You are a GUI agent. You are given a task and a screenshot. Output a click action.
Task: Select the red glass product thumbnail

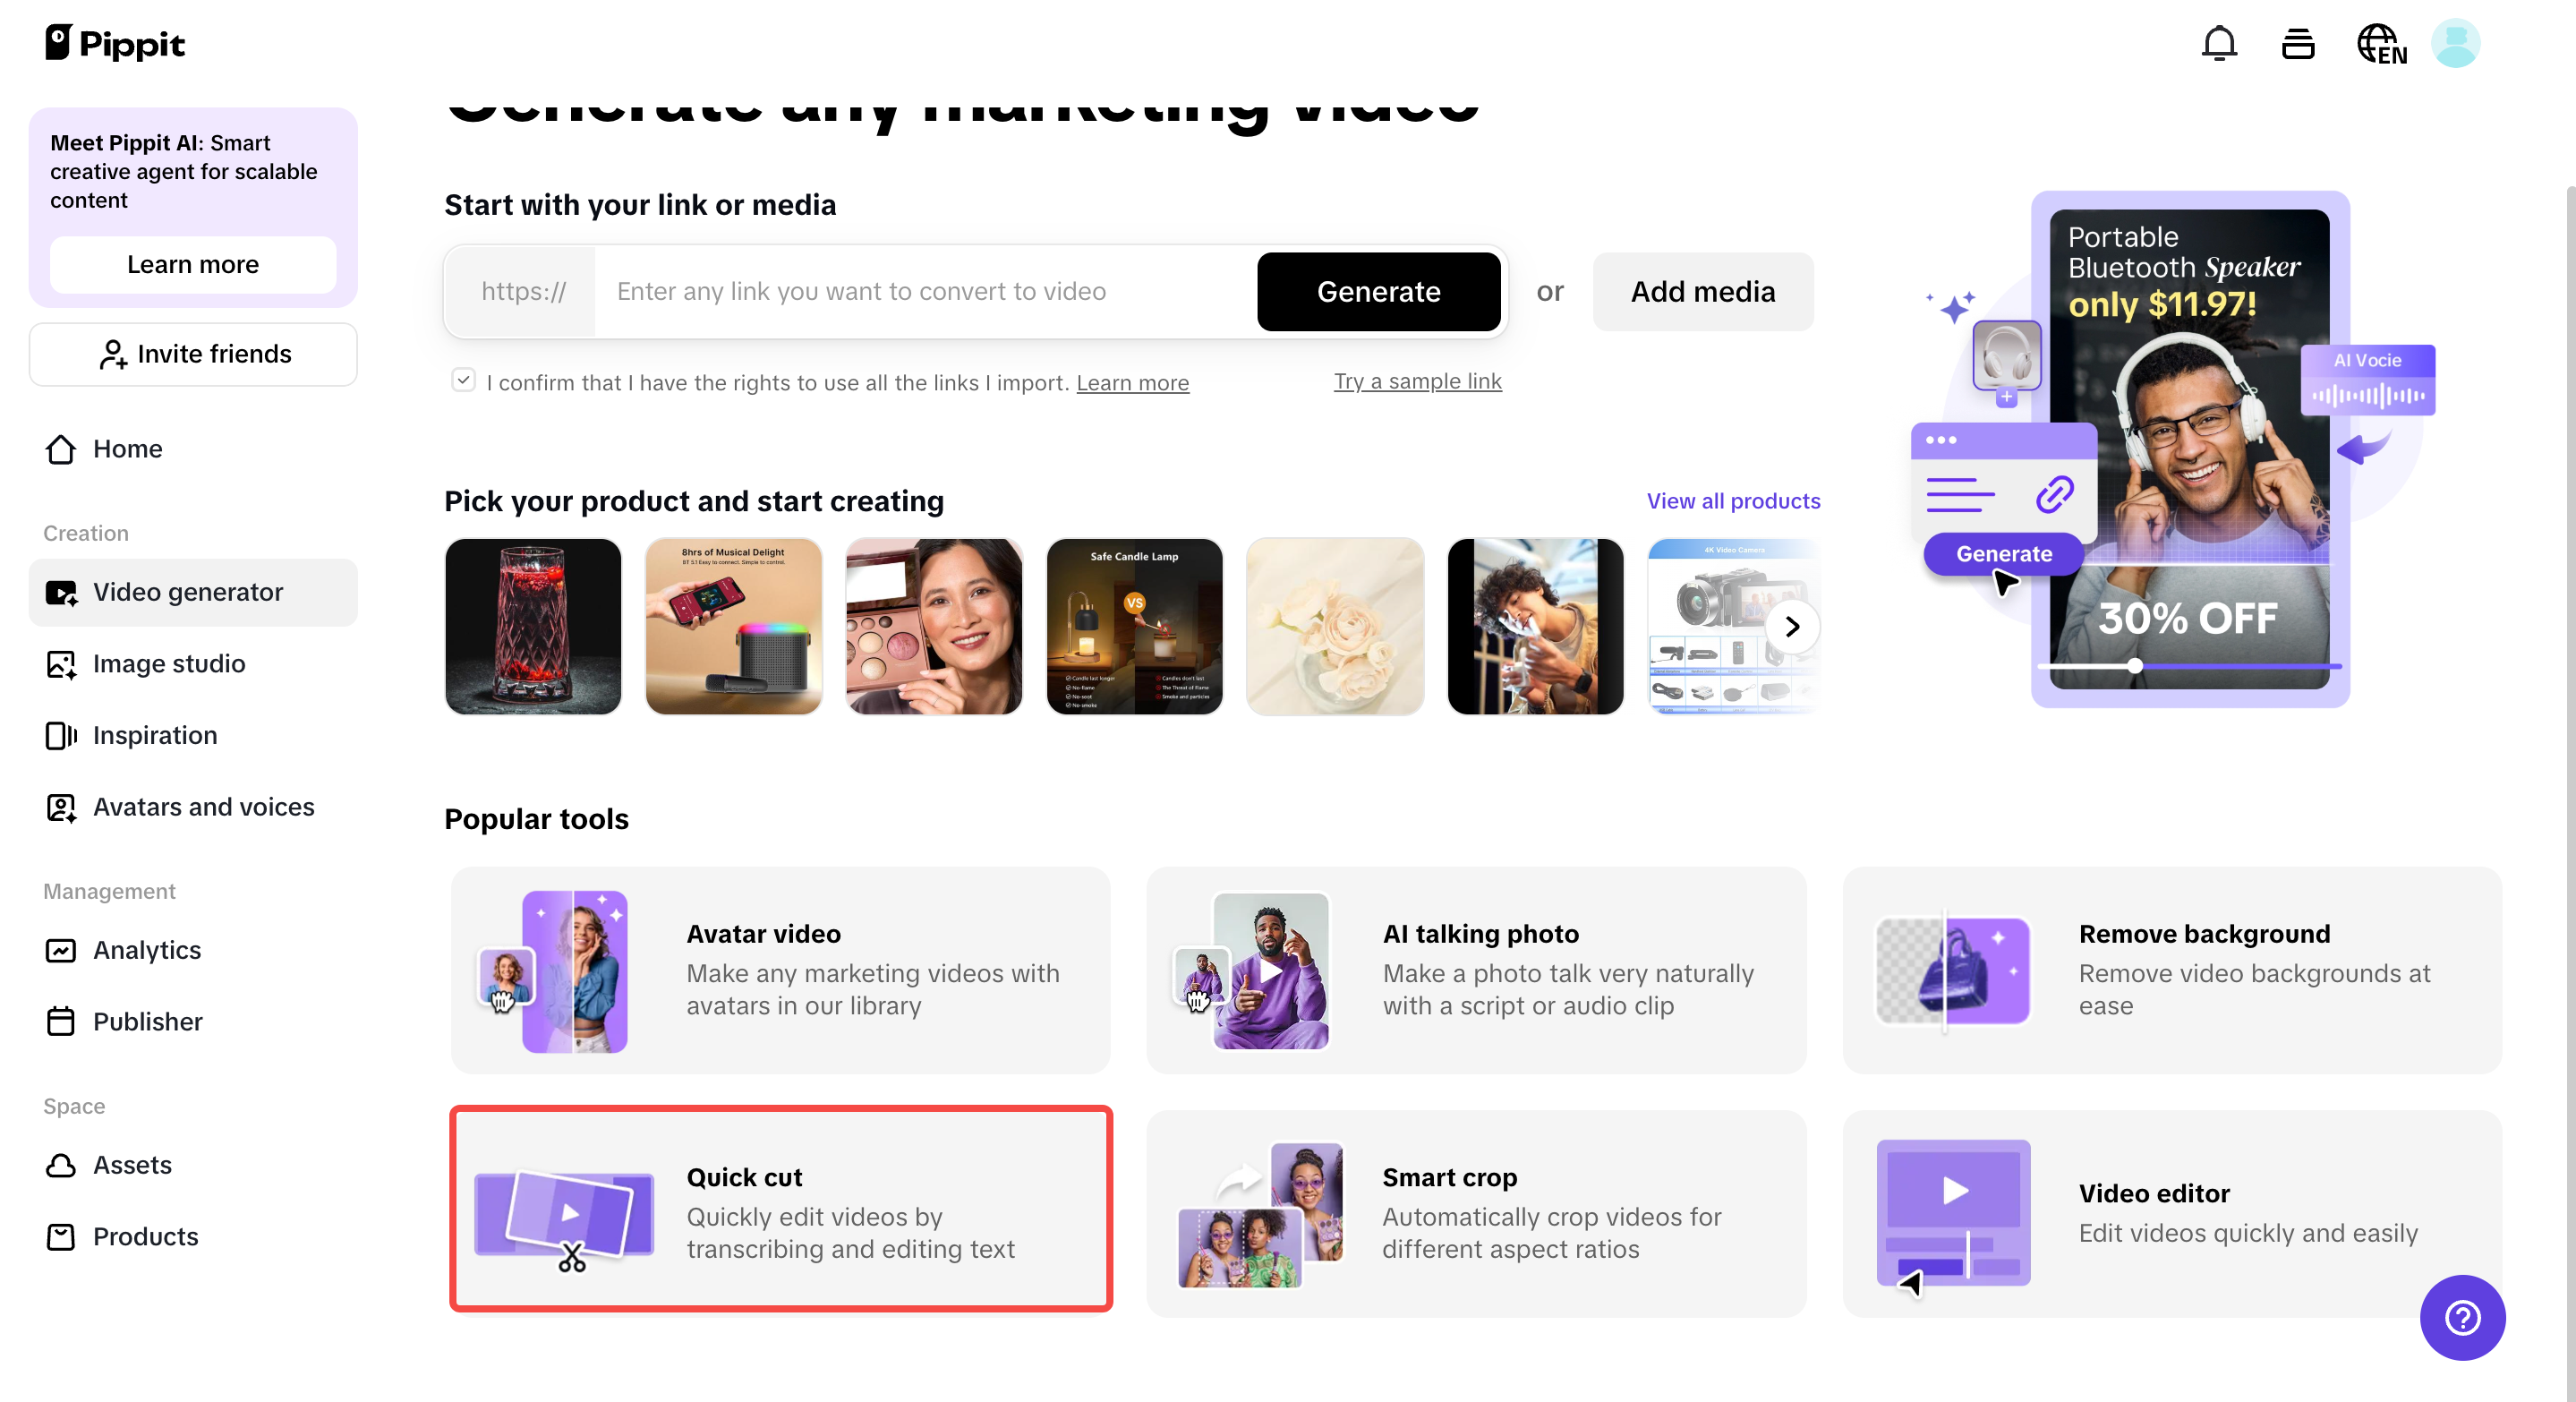533,627
